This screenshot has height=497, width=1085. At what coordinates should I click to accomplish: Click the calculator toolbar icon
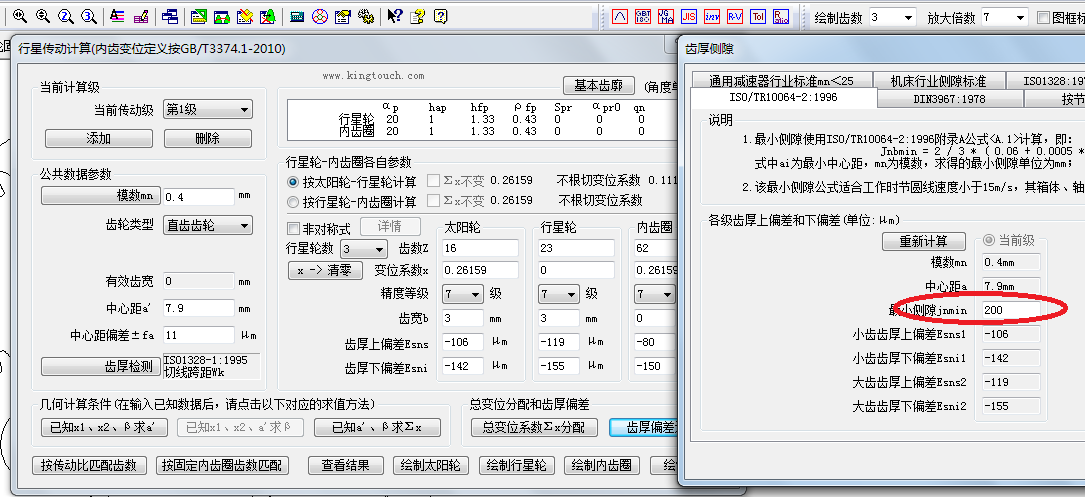[297, 17]
